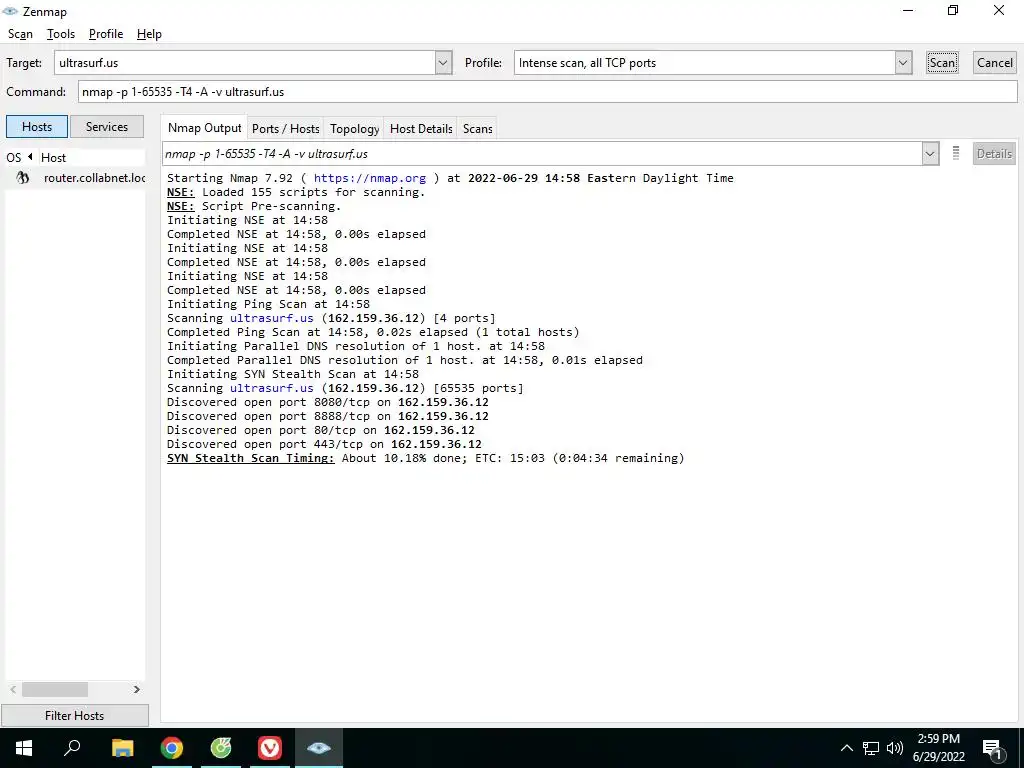Click the OS column sort arrow
This screenshot has height=768, width=1024.
(30, 157)
